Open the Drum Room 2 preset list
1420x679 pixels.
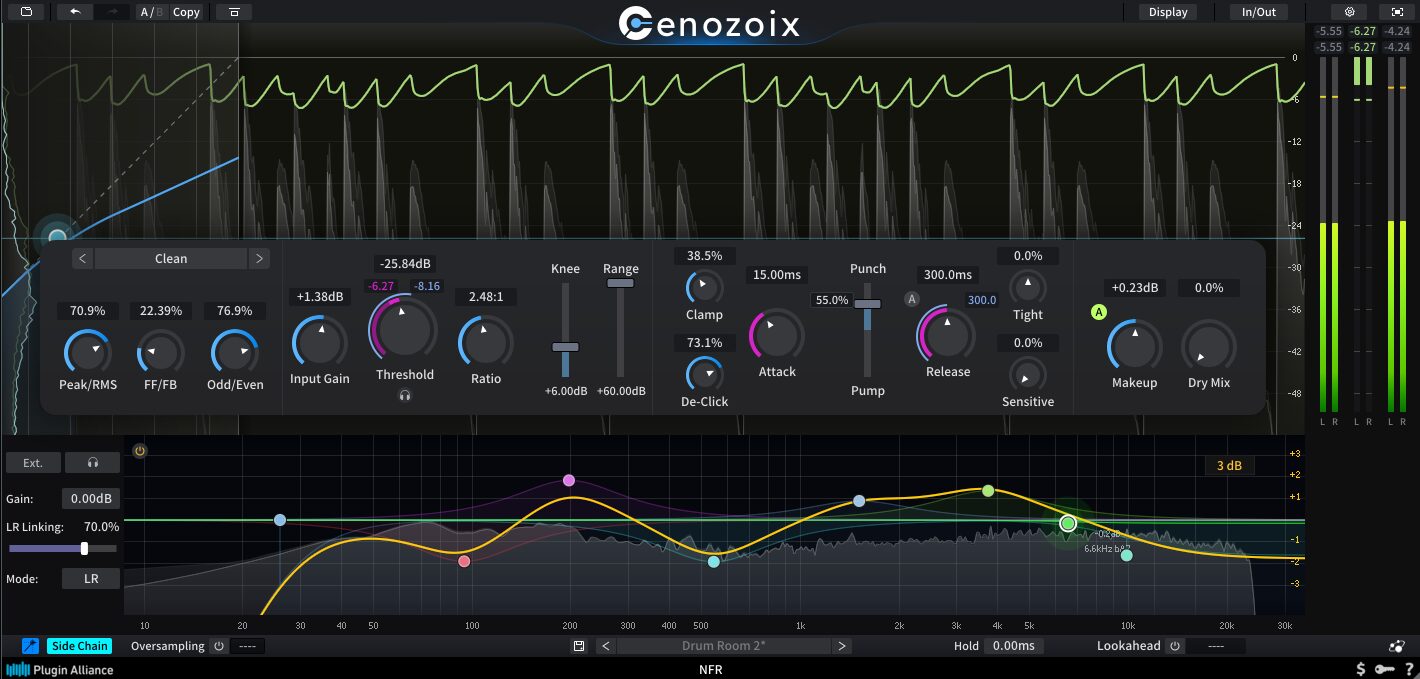pos(724,646)
